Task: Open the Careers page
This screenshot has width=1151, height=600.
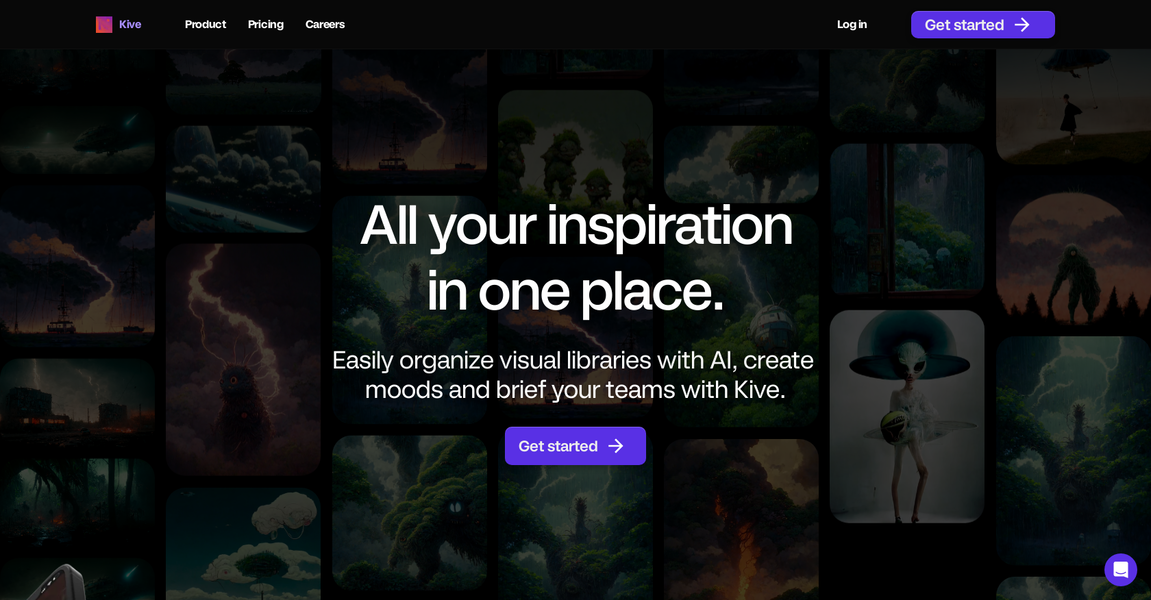Action: tap(324, 24)
